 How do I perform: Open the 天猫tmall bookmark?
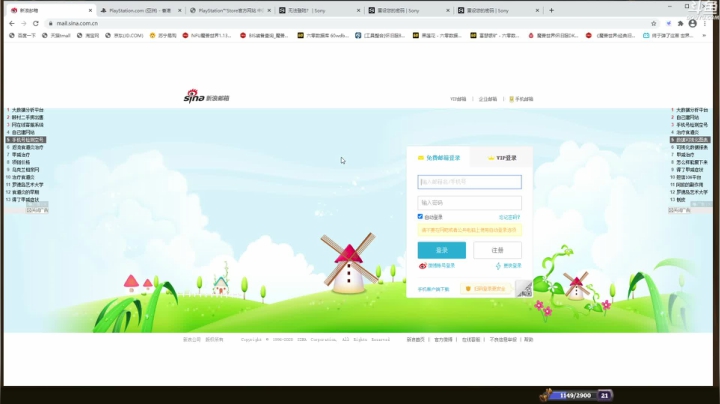click(56, 35)
